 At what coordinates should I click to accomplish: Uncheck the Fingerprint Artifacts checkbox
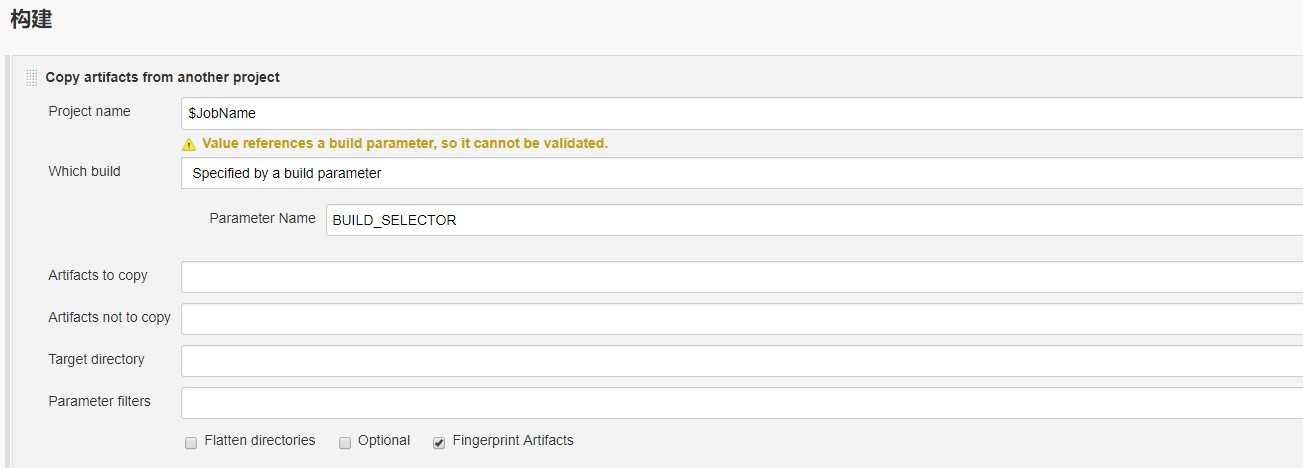click(x=439, y=443)
